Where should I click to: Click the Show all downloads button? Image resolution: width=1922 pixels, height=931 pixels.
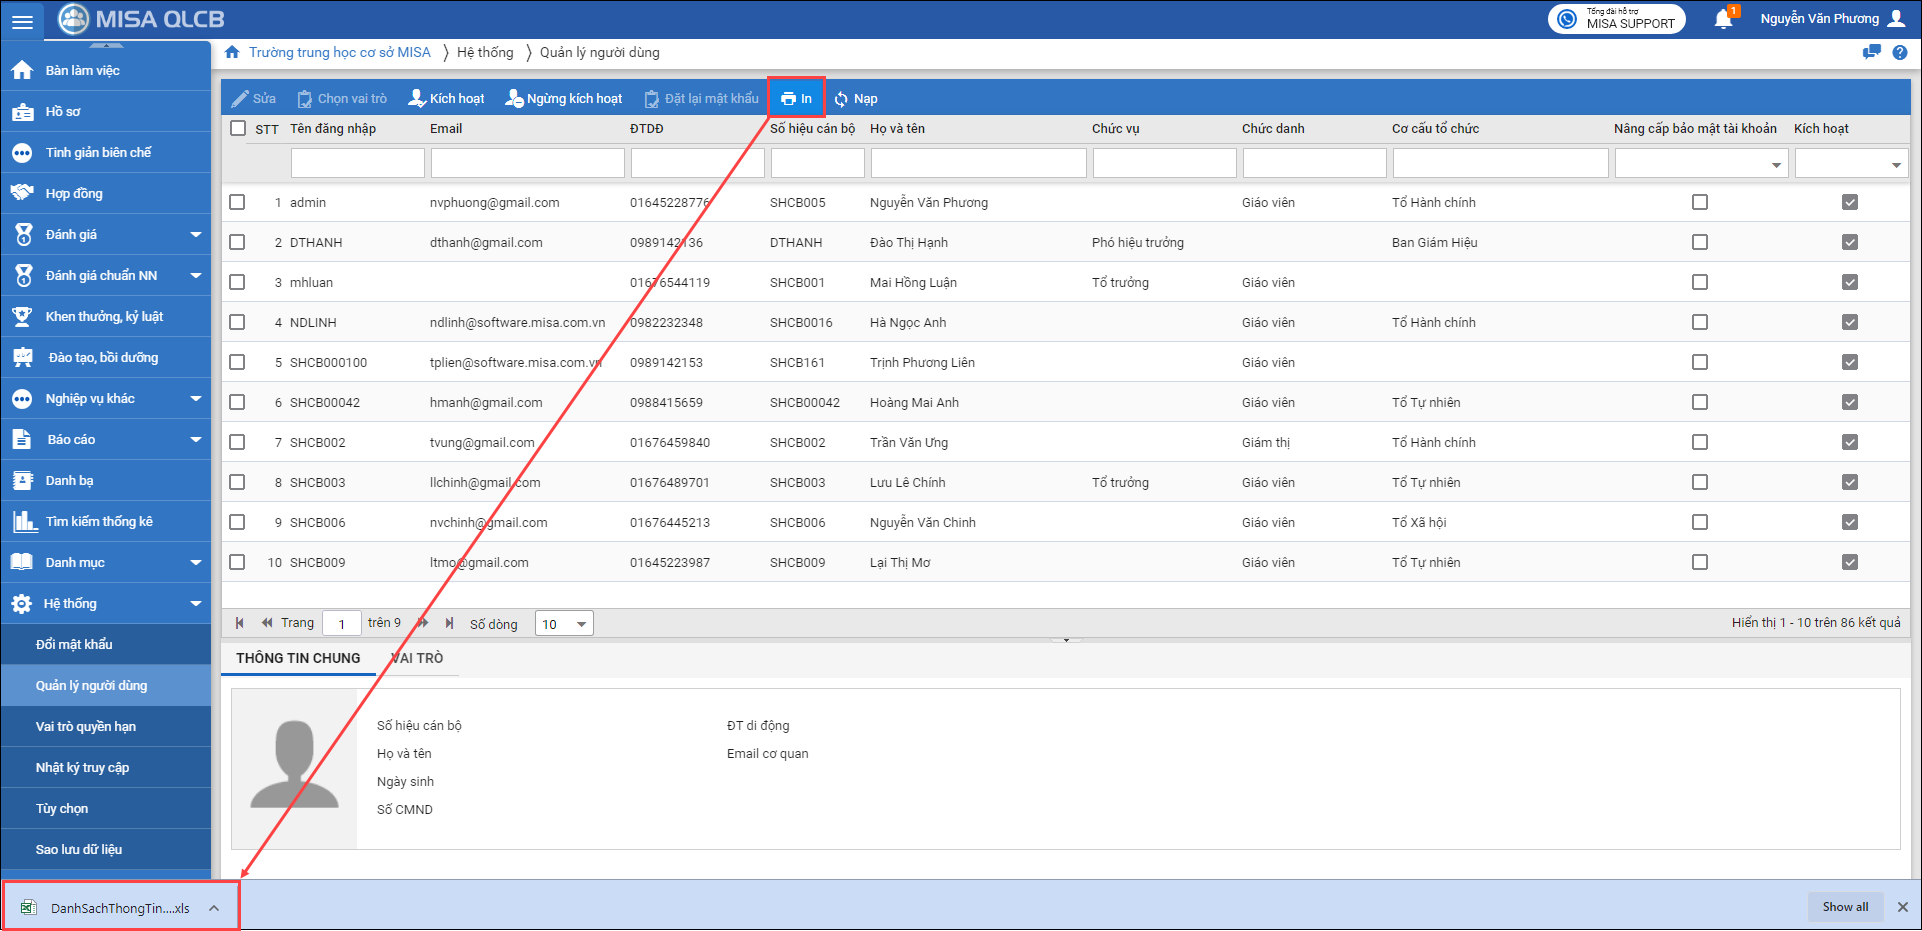[1844, 907]
